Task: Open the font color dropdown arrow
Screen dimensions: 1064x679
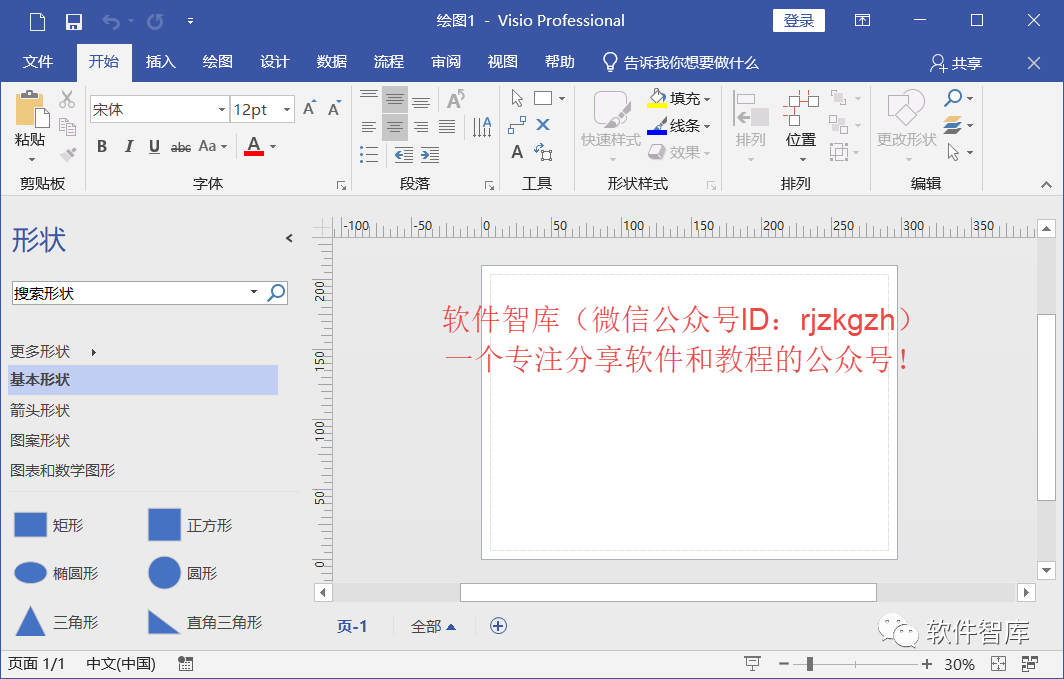Action: [x=273, y=147]
